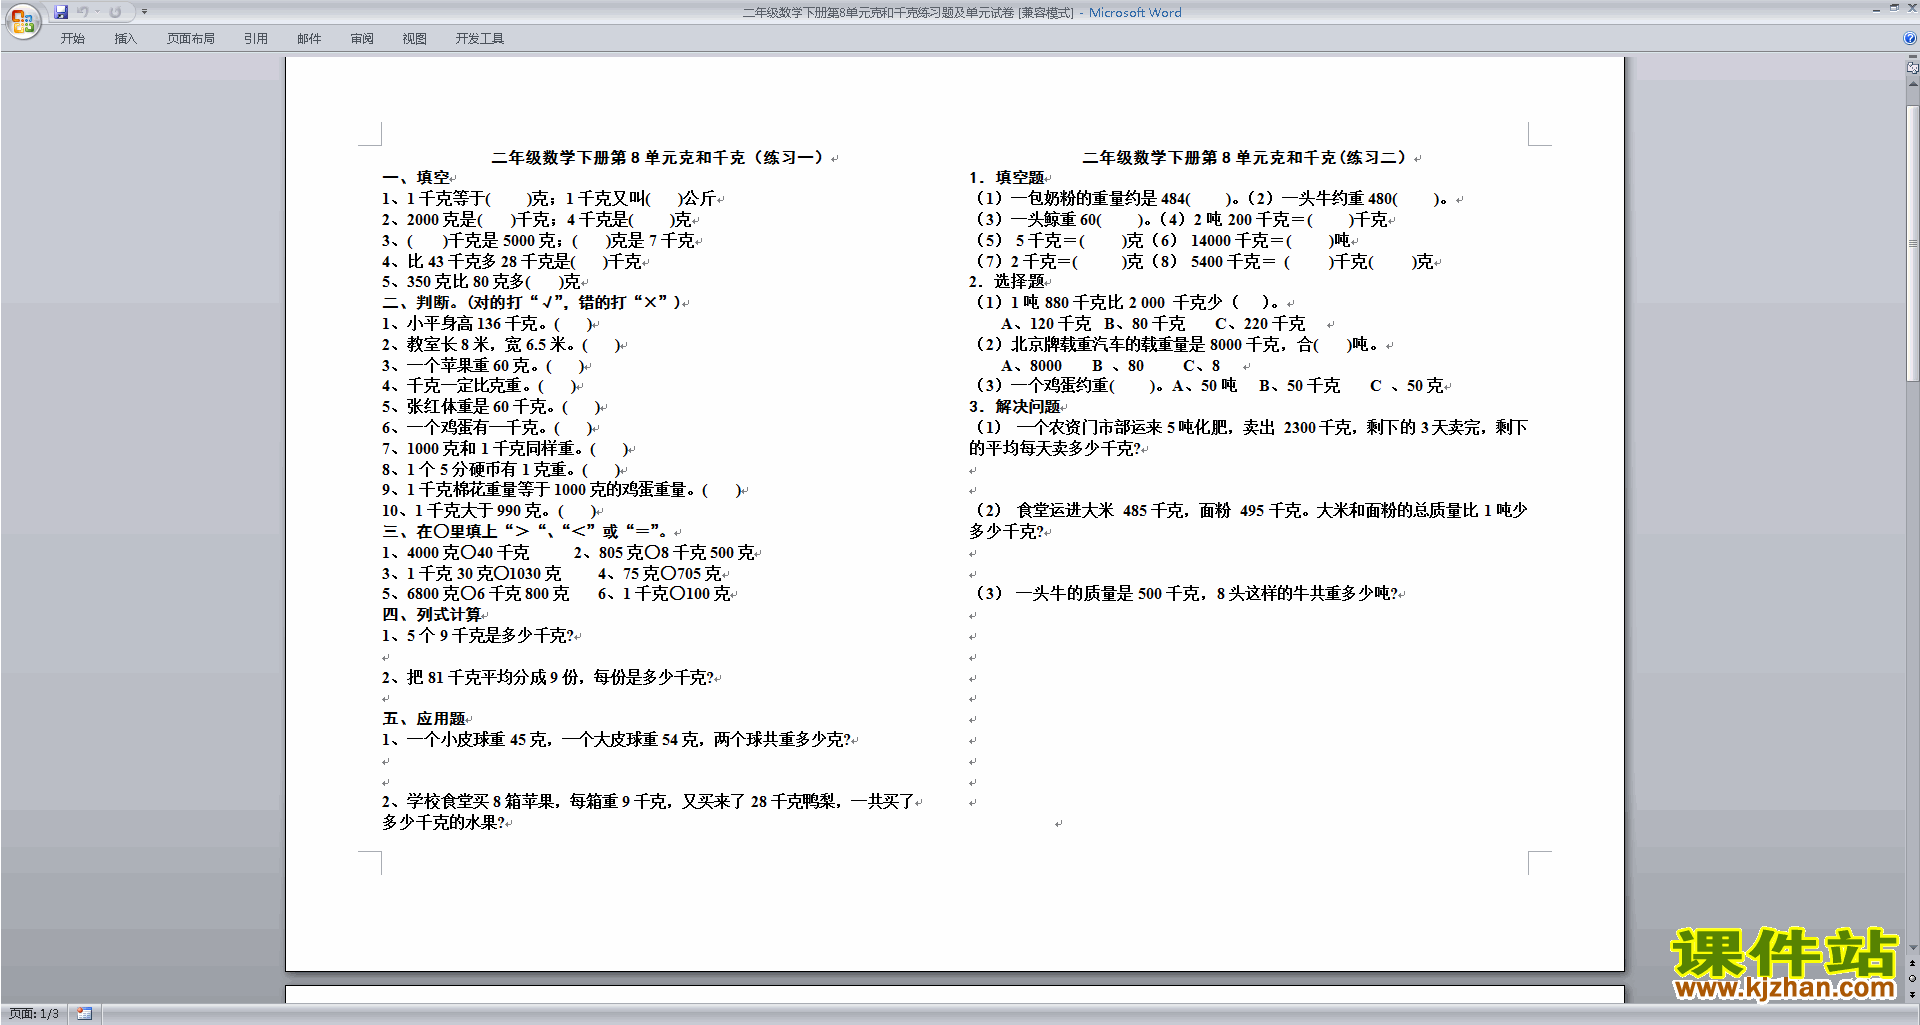Image resolution: width=1920 pixels, height=1025 pixels.
Task: Open the 开始 ribbon tab
Action: coord(72,39)
